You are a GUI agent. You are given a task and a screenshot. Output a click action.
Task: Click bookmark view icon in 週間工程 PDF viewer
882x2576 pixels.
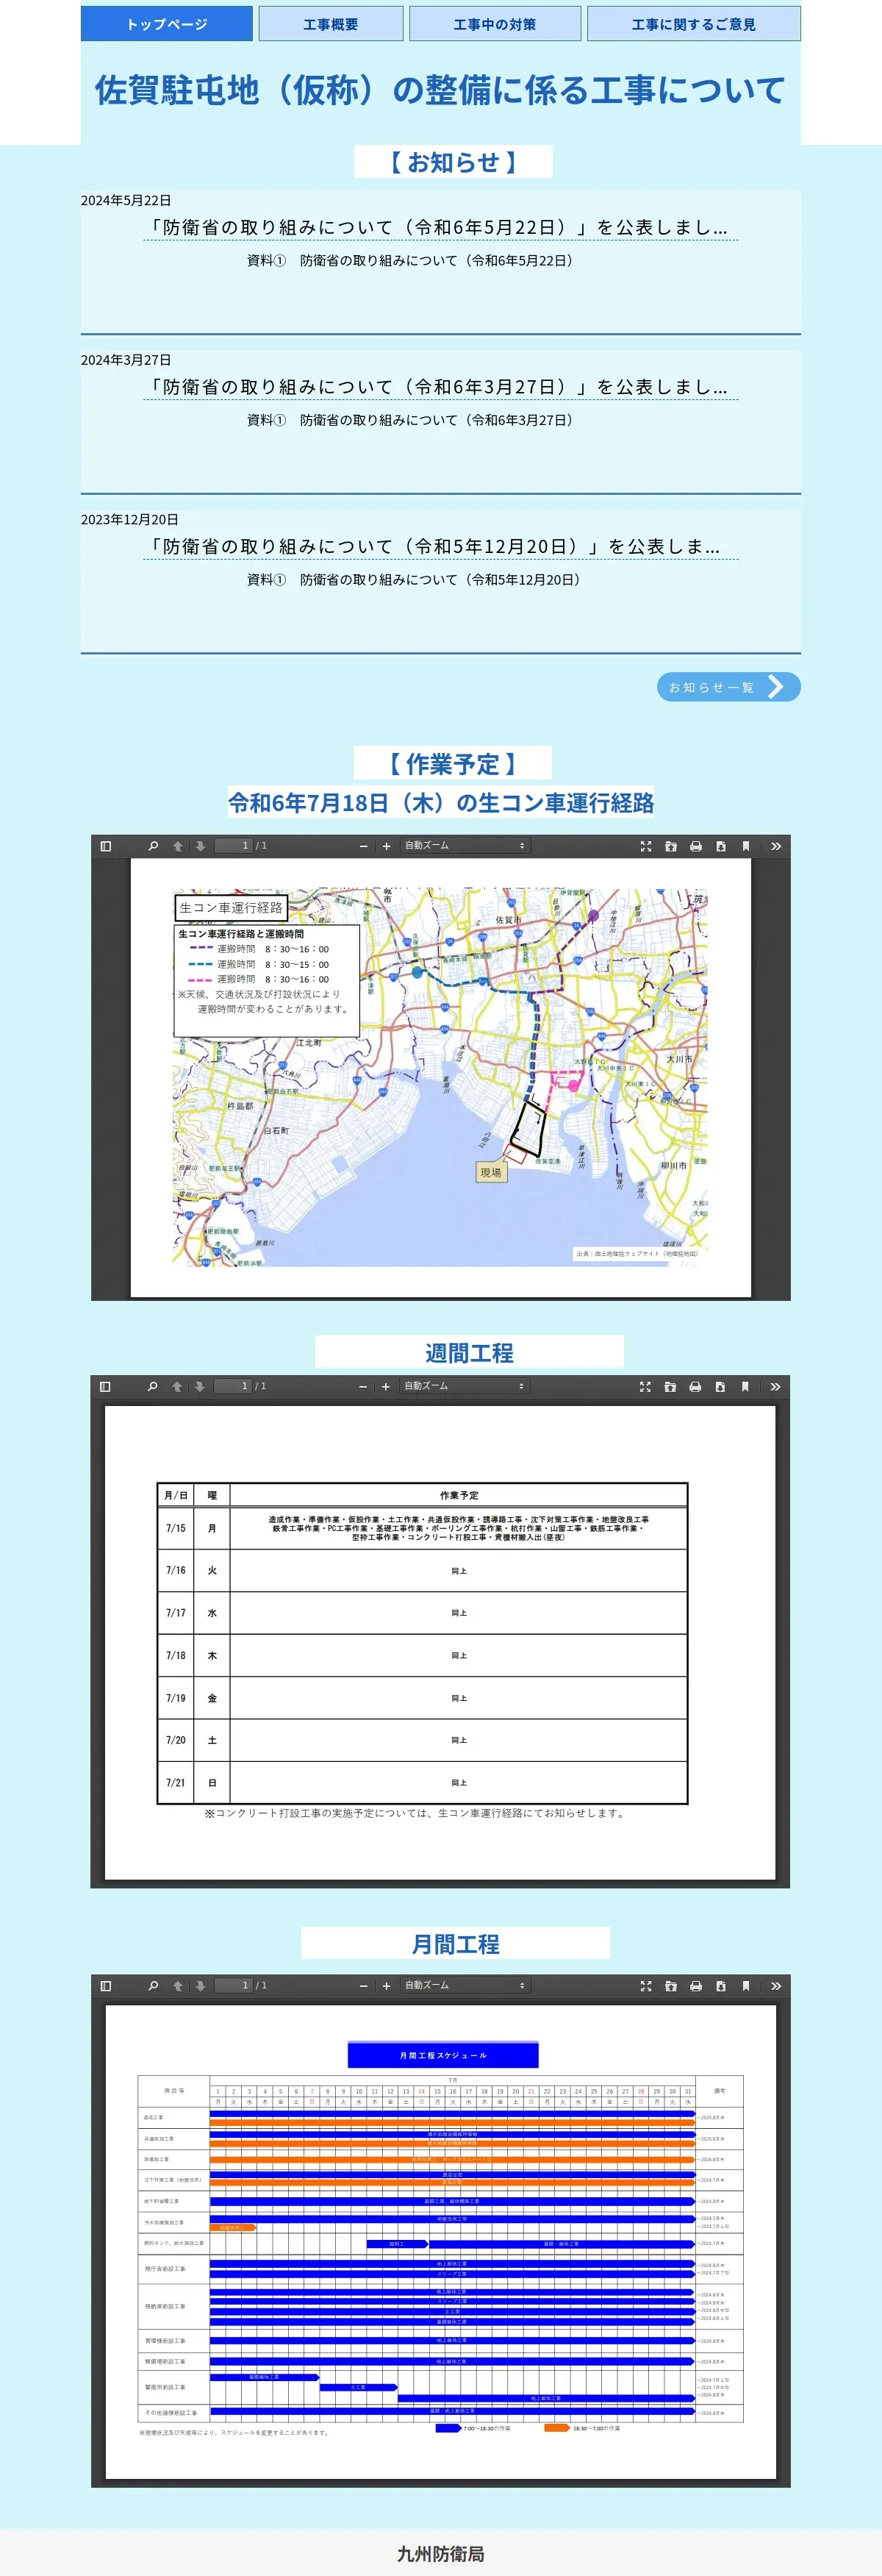pyautogui.click(x=745, y=1386)
